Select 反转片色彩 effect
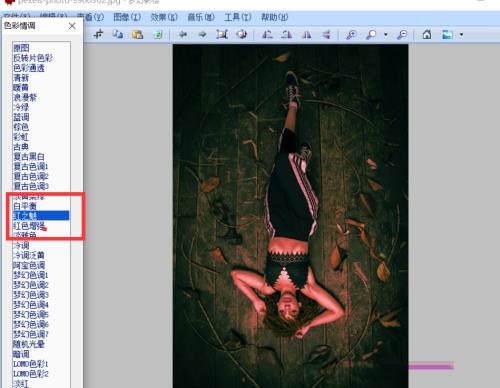The width and height of the screenshot is (500, 388). tap(33, 58)
